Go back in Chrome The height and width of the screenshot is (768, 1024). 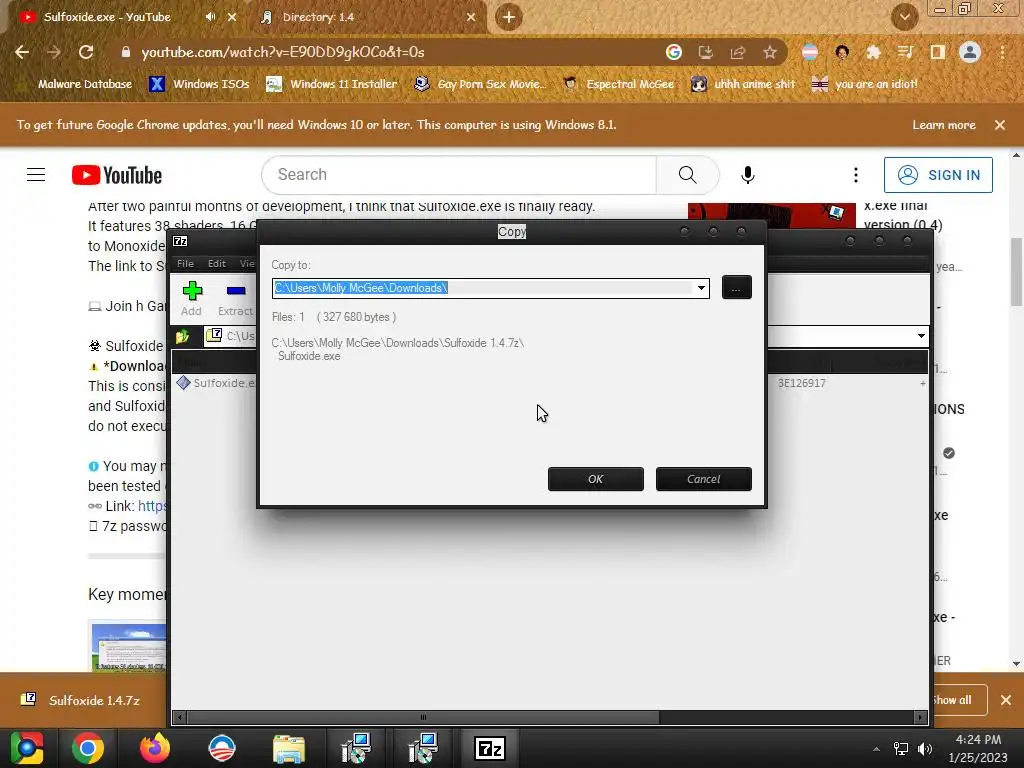[x=22, y=52]
